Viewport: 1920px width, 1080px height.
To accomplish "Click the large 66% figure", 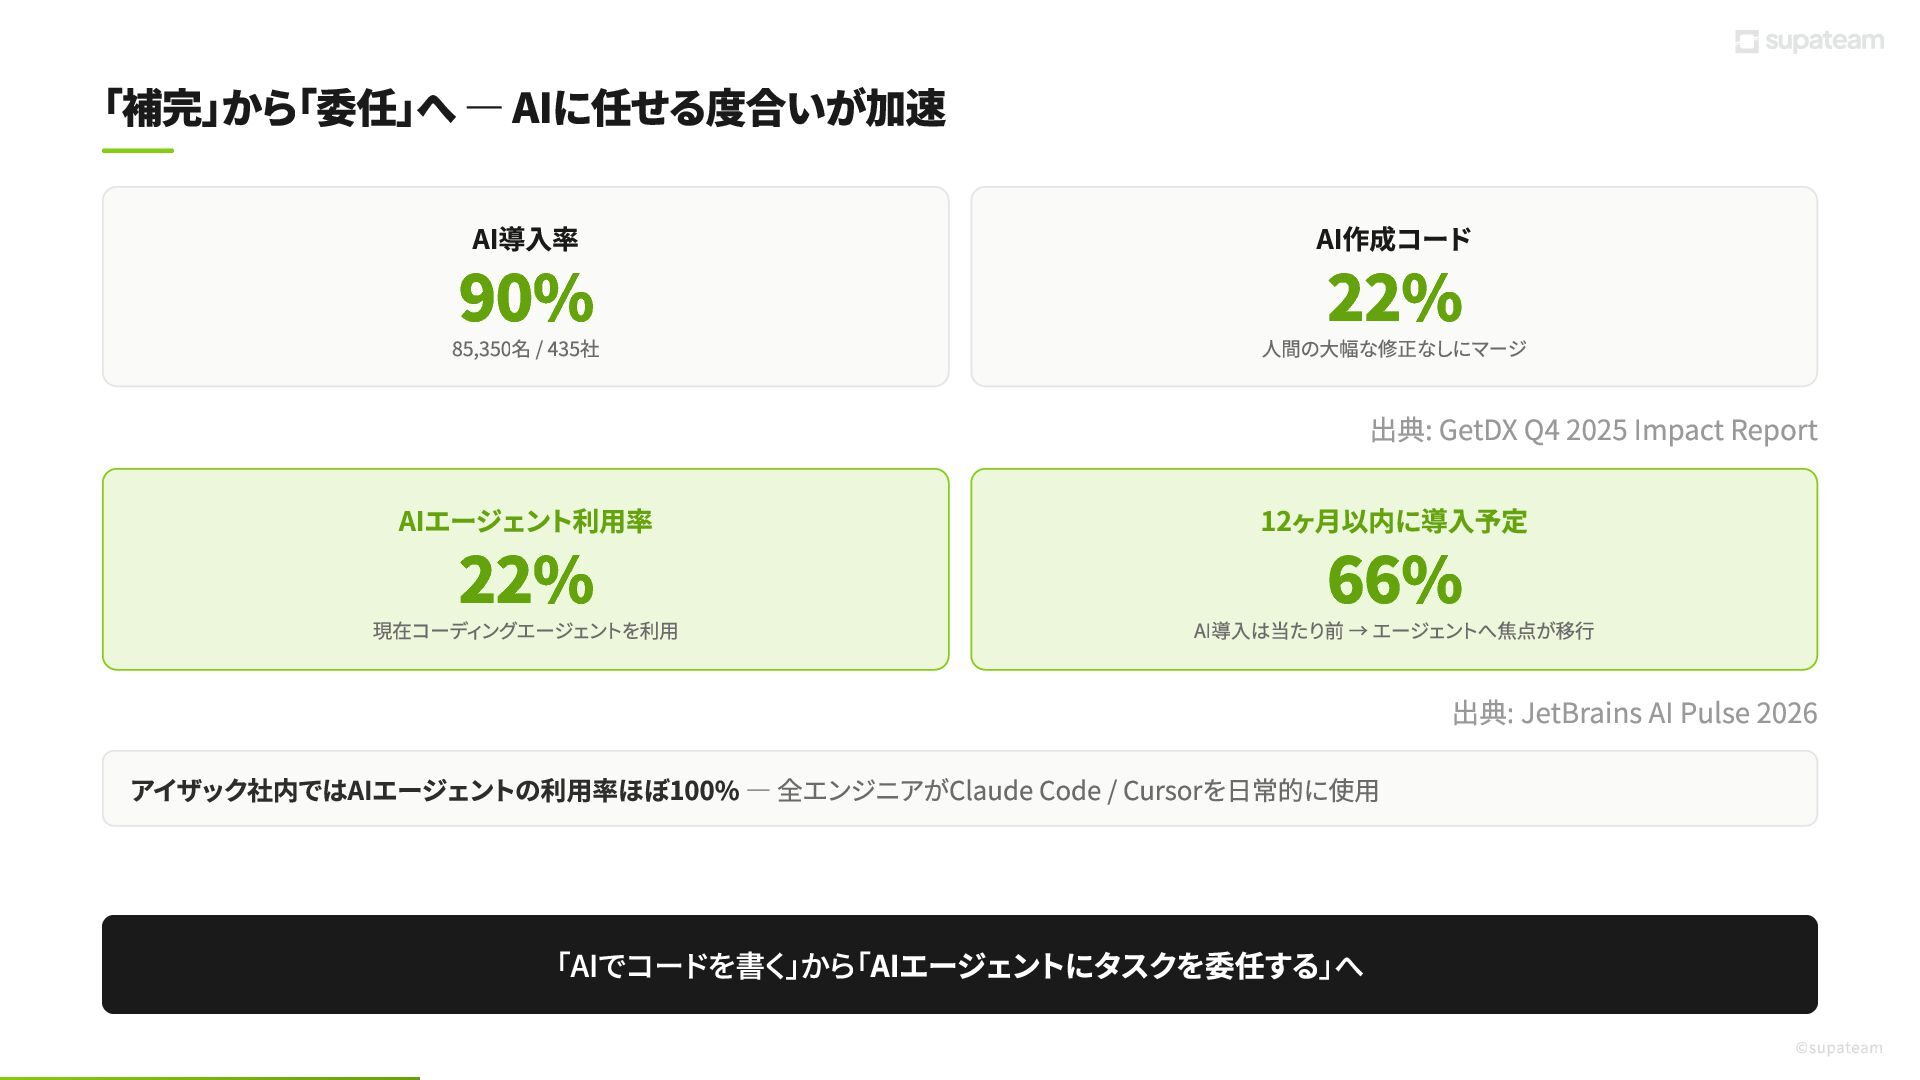I will point(1394,580).
